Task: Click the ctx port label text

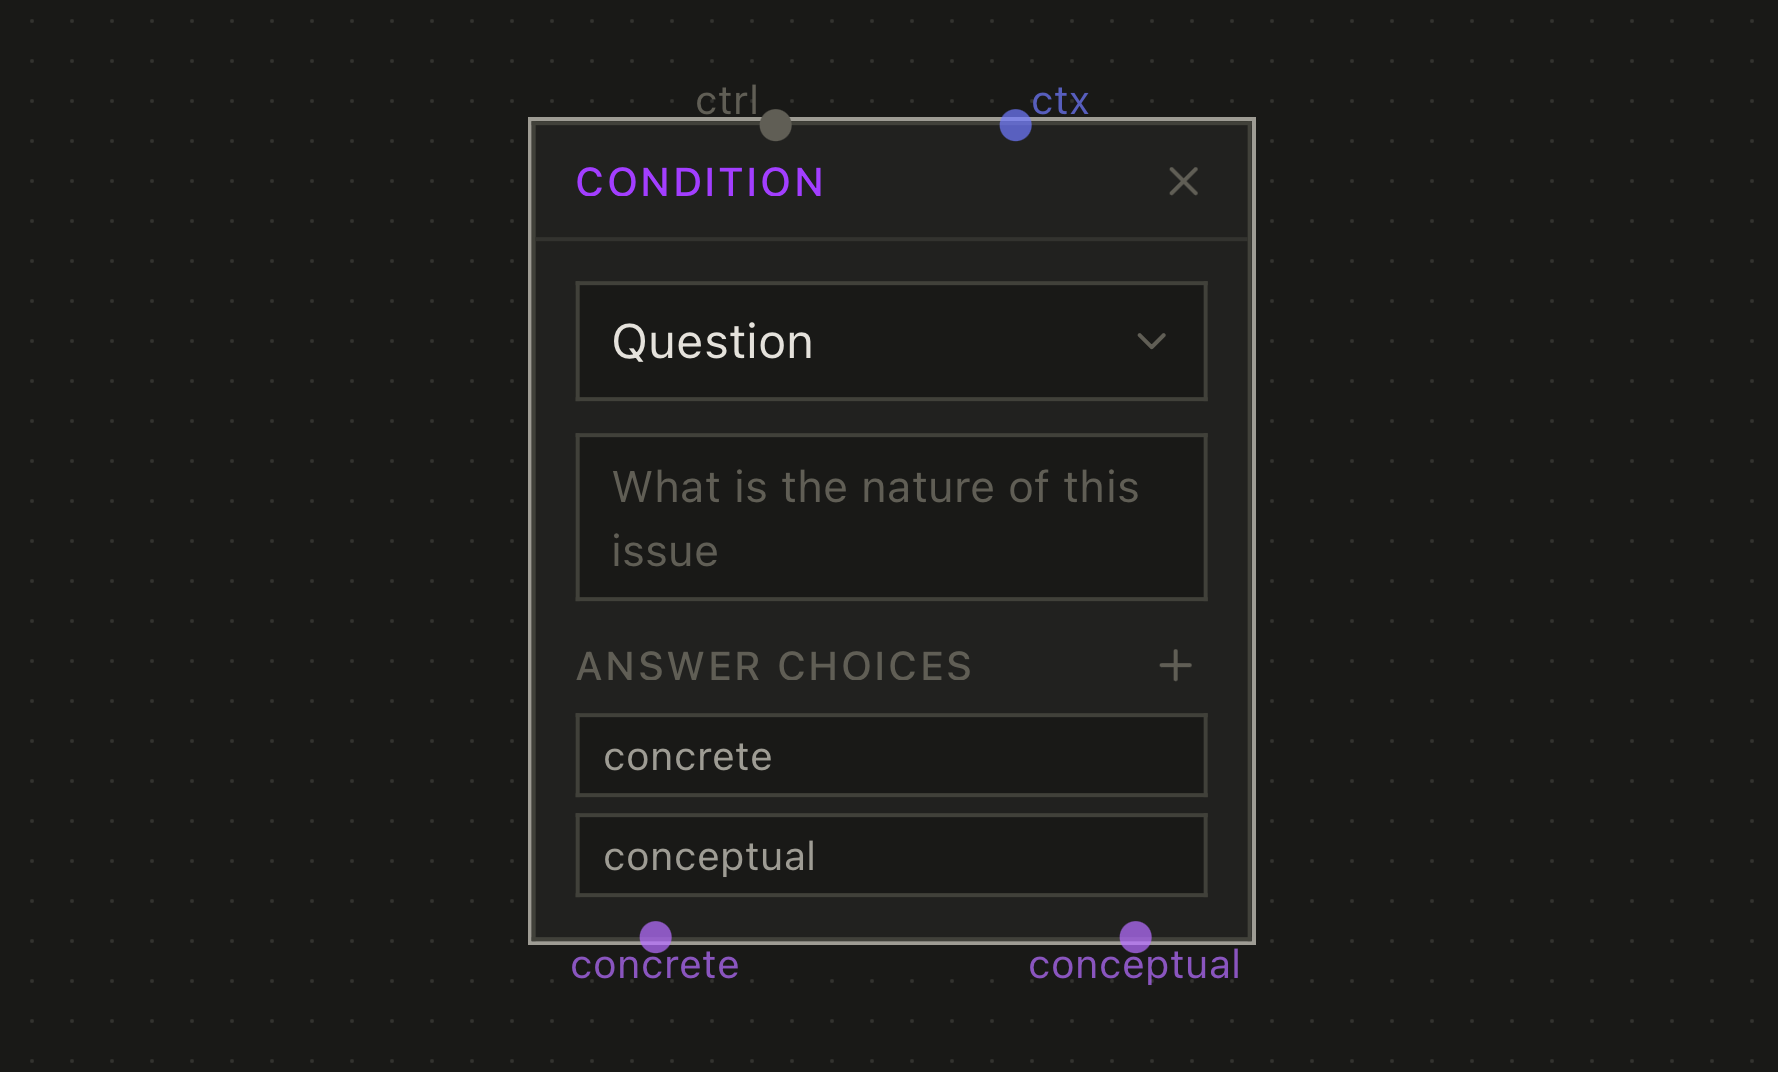Action: [1059, 100]
